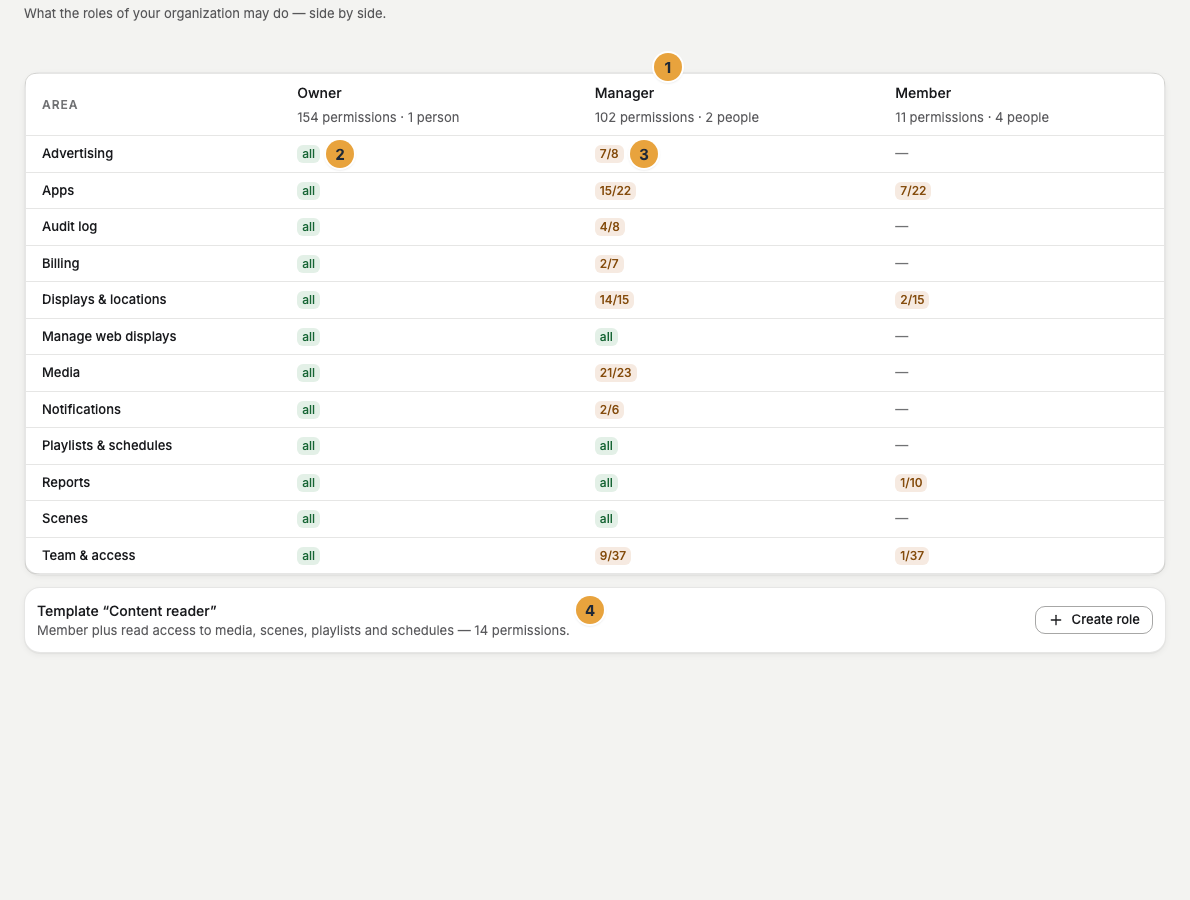The width and height of the screenshot is (1190, 900).
Task: Click Manager's "all" badge for Manage web displays
Action: pos(606,337)
